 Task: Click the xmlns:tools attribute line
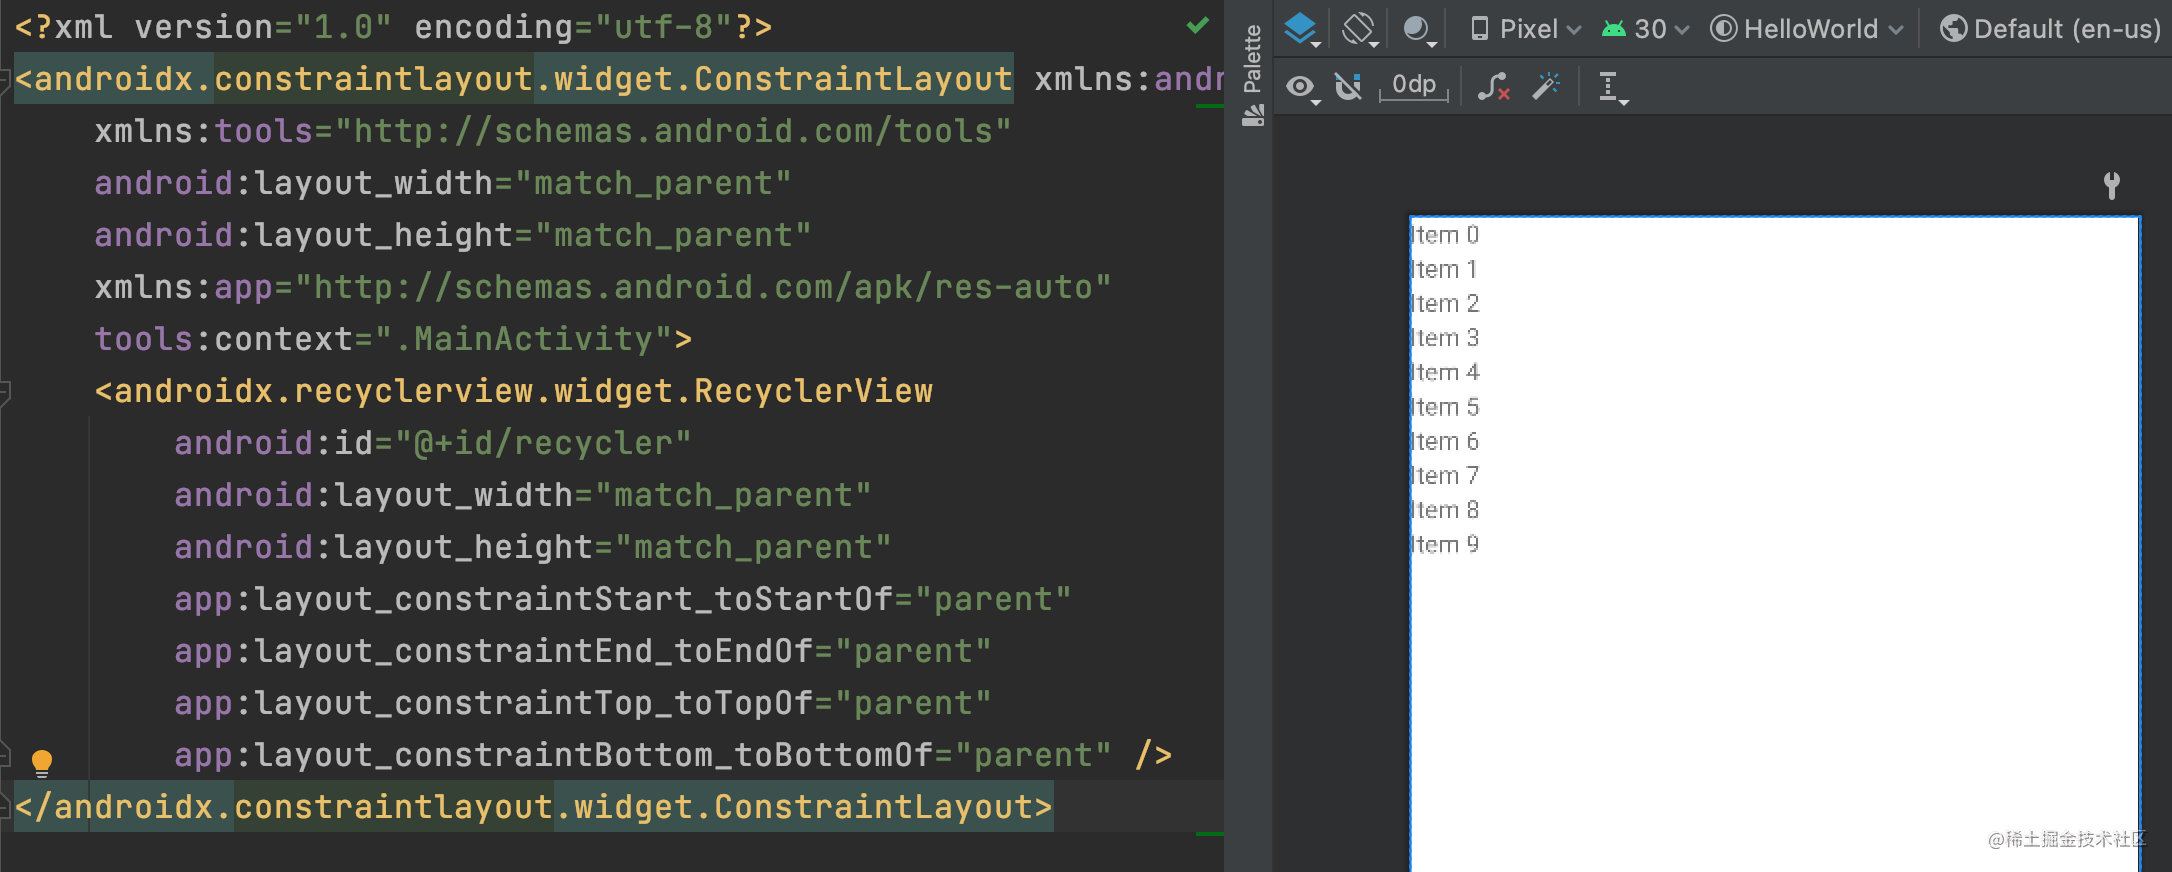pyautogui.click(x=553, y=131)
